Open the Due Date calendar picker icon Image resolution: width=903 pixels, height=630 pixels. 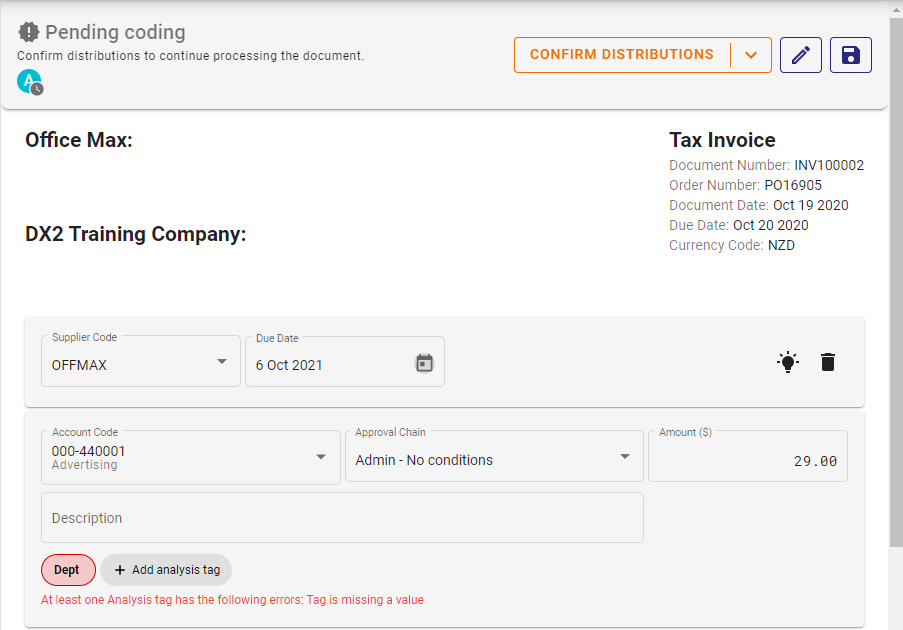pyautogui.click(x=424, y=363)
